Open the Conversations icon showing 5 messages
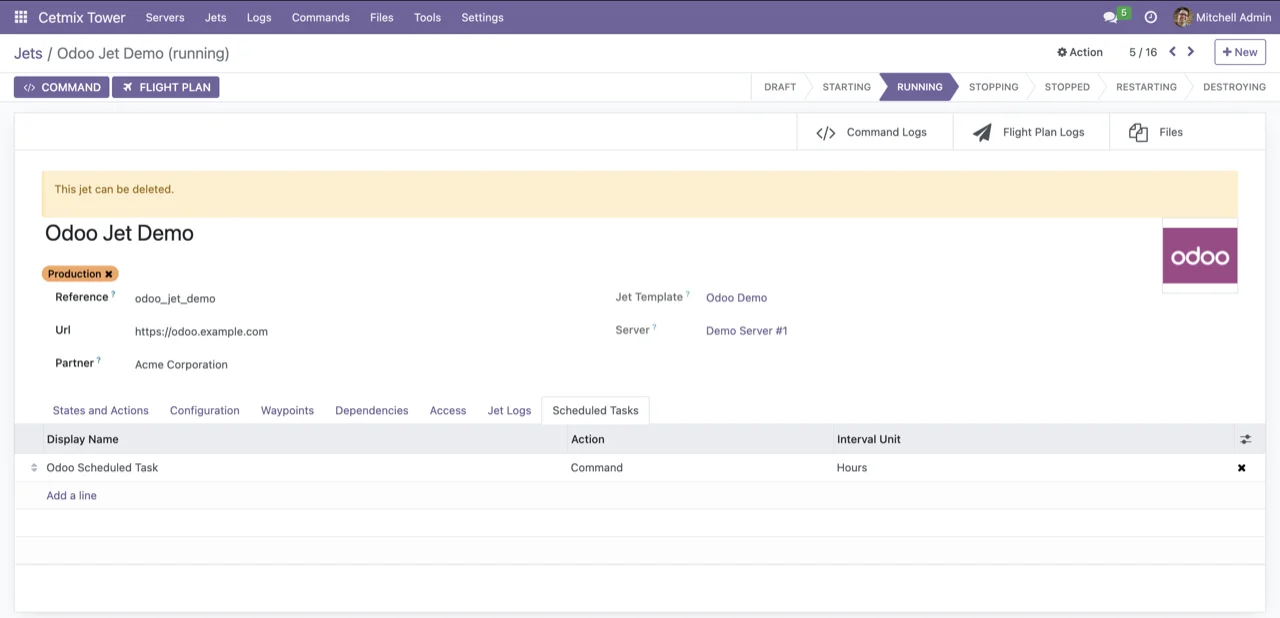Image resolution: width=1280 pixels, height=618 pixels. coord(1110,17)
